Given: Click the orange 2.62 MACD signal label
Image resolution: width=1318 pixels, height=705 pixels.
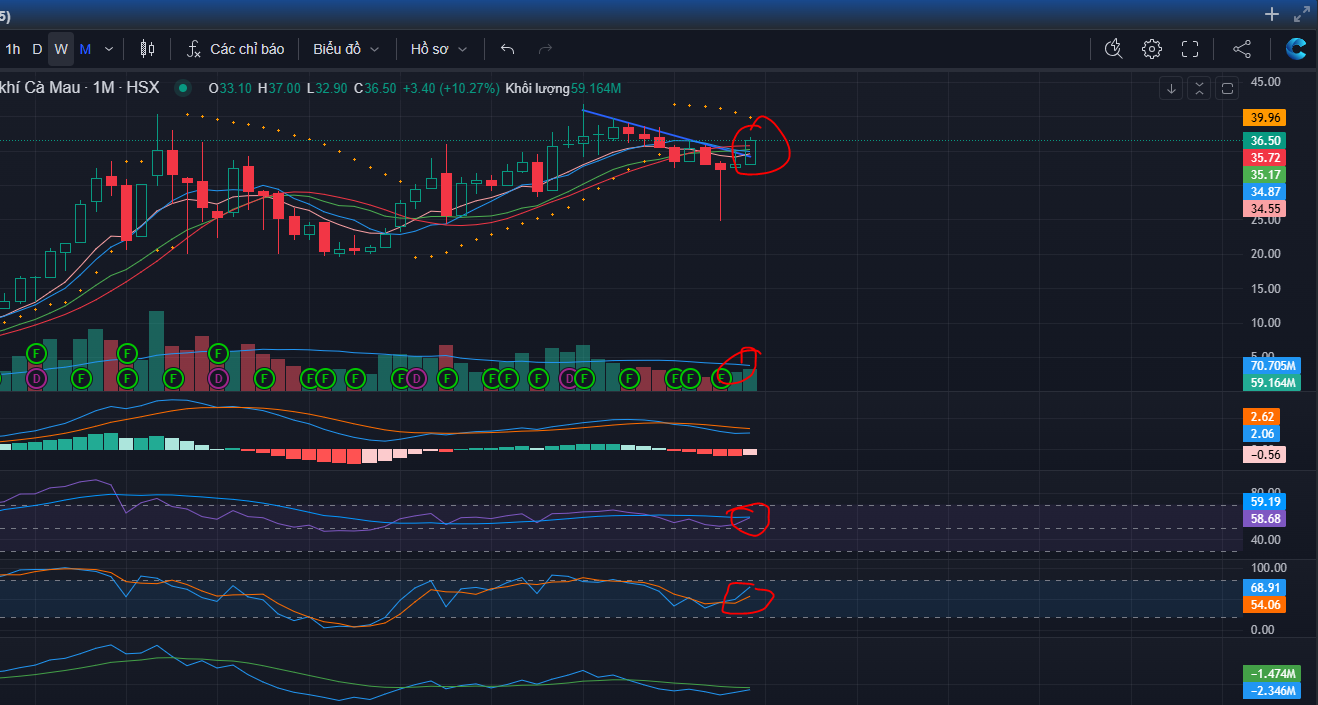Looking at the screenshot, I should tap(1262, 416).
